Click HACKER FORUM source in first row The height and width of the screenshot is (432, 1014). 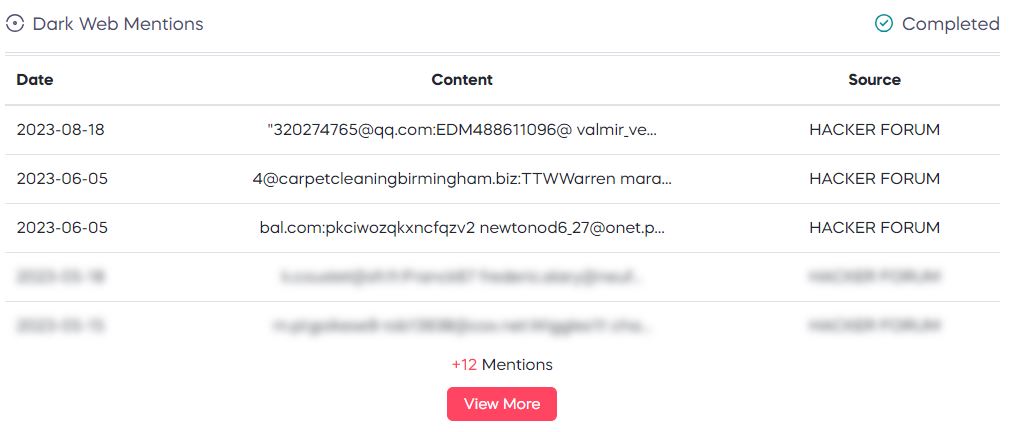click(874, 130)
